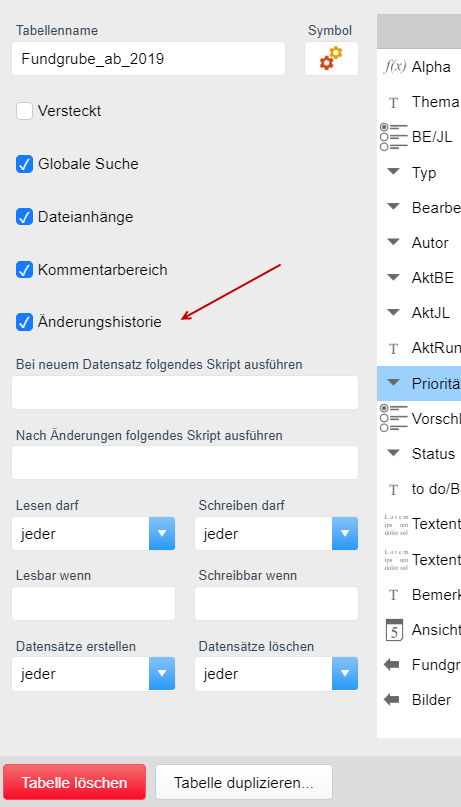Click the Tabellenname input field
Screen dimensions: 461x807
[x=149, y=59]
